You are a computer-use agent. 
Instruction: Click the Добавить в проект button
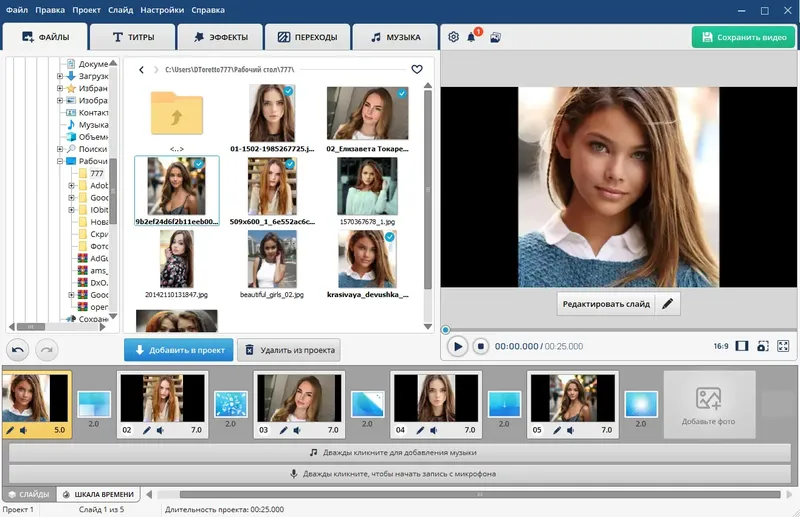tap(179, 349)
